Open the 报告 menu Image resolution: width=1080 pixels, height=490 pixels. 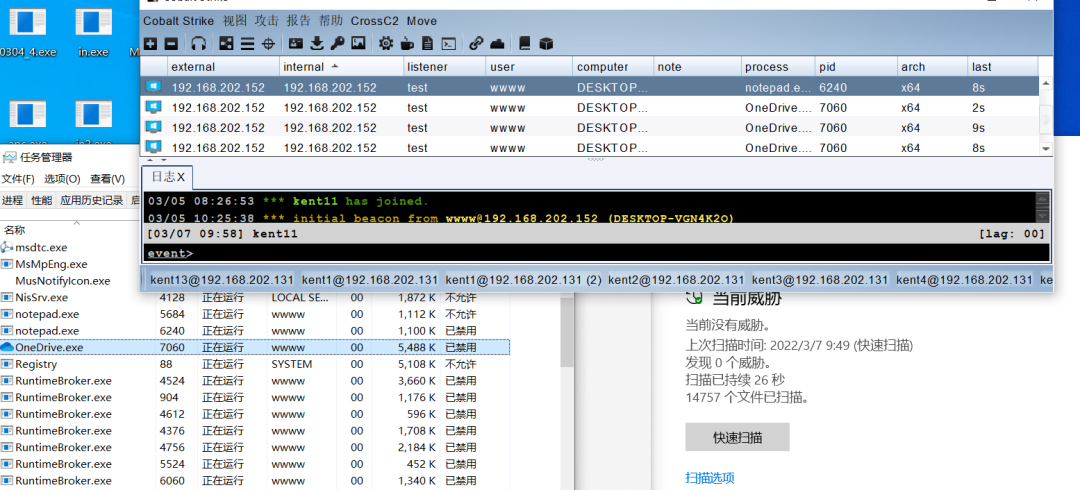coord(298,21)
